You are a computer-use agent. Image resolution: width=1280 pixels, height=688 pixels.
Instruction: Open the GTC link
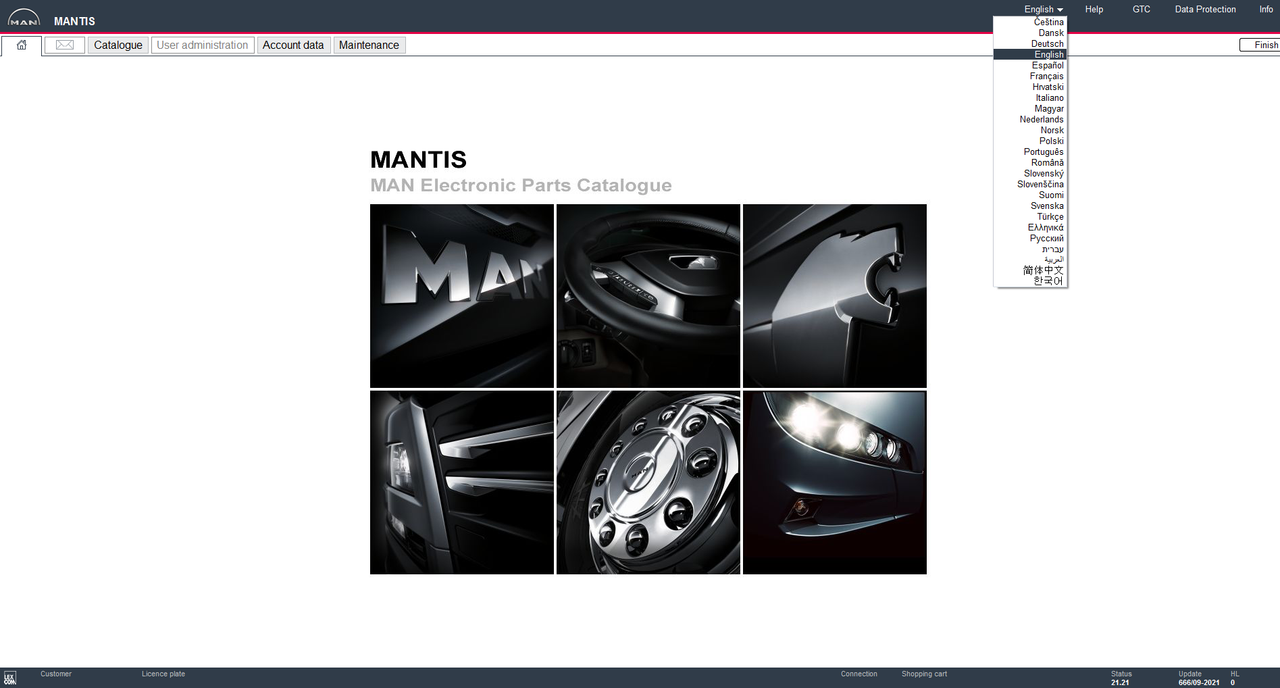coord(1141,9)
